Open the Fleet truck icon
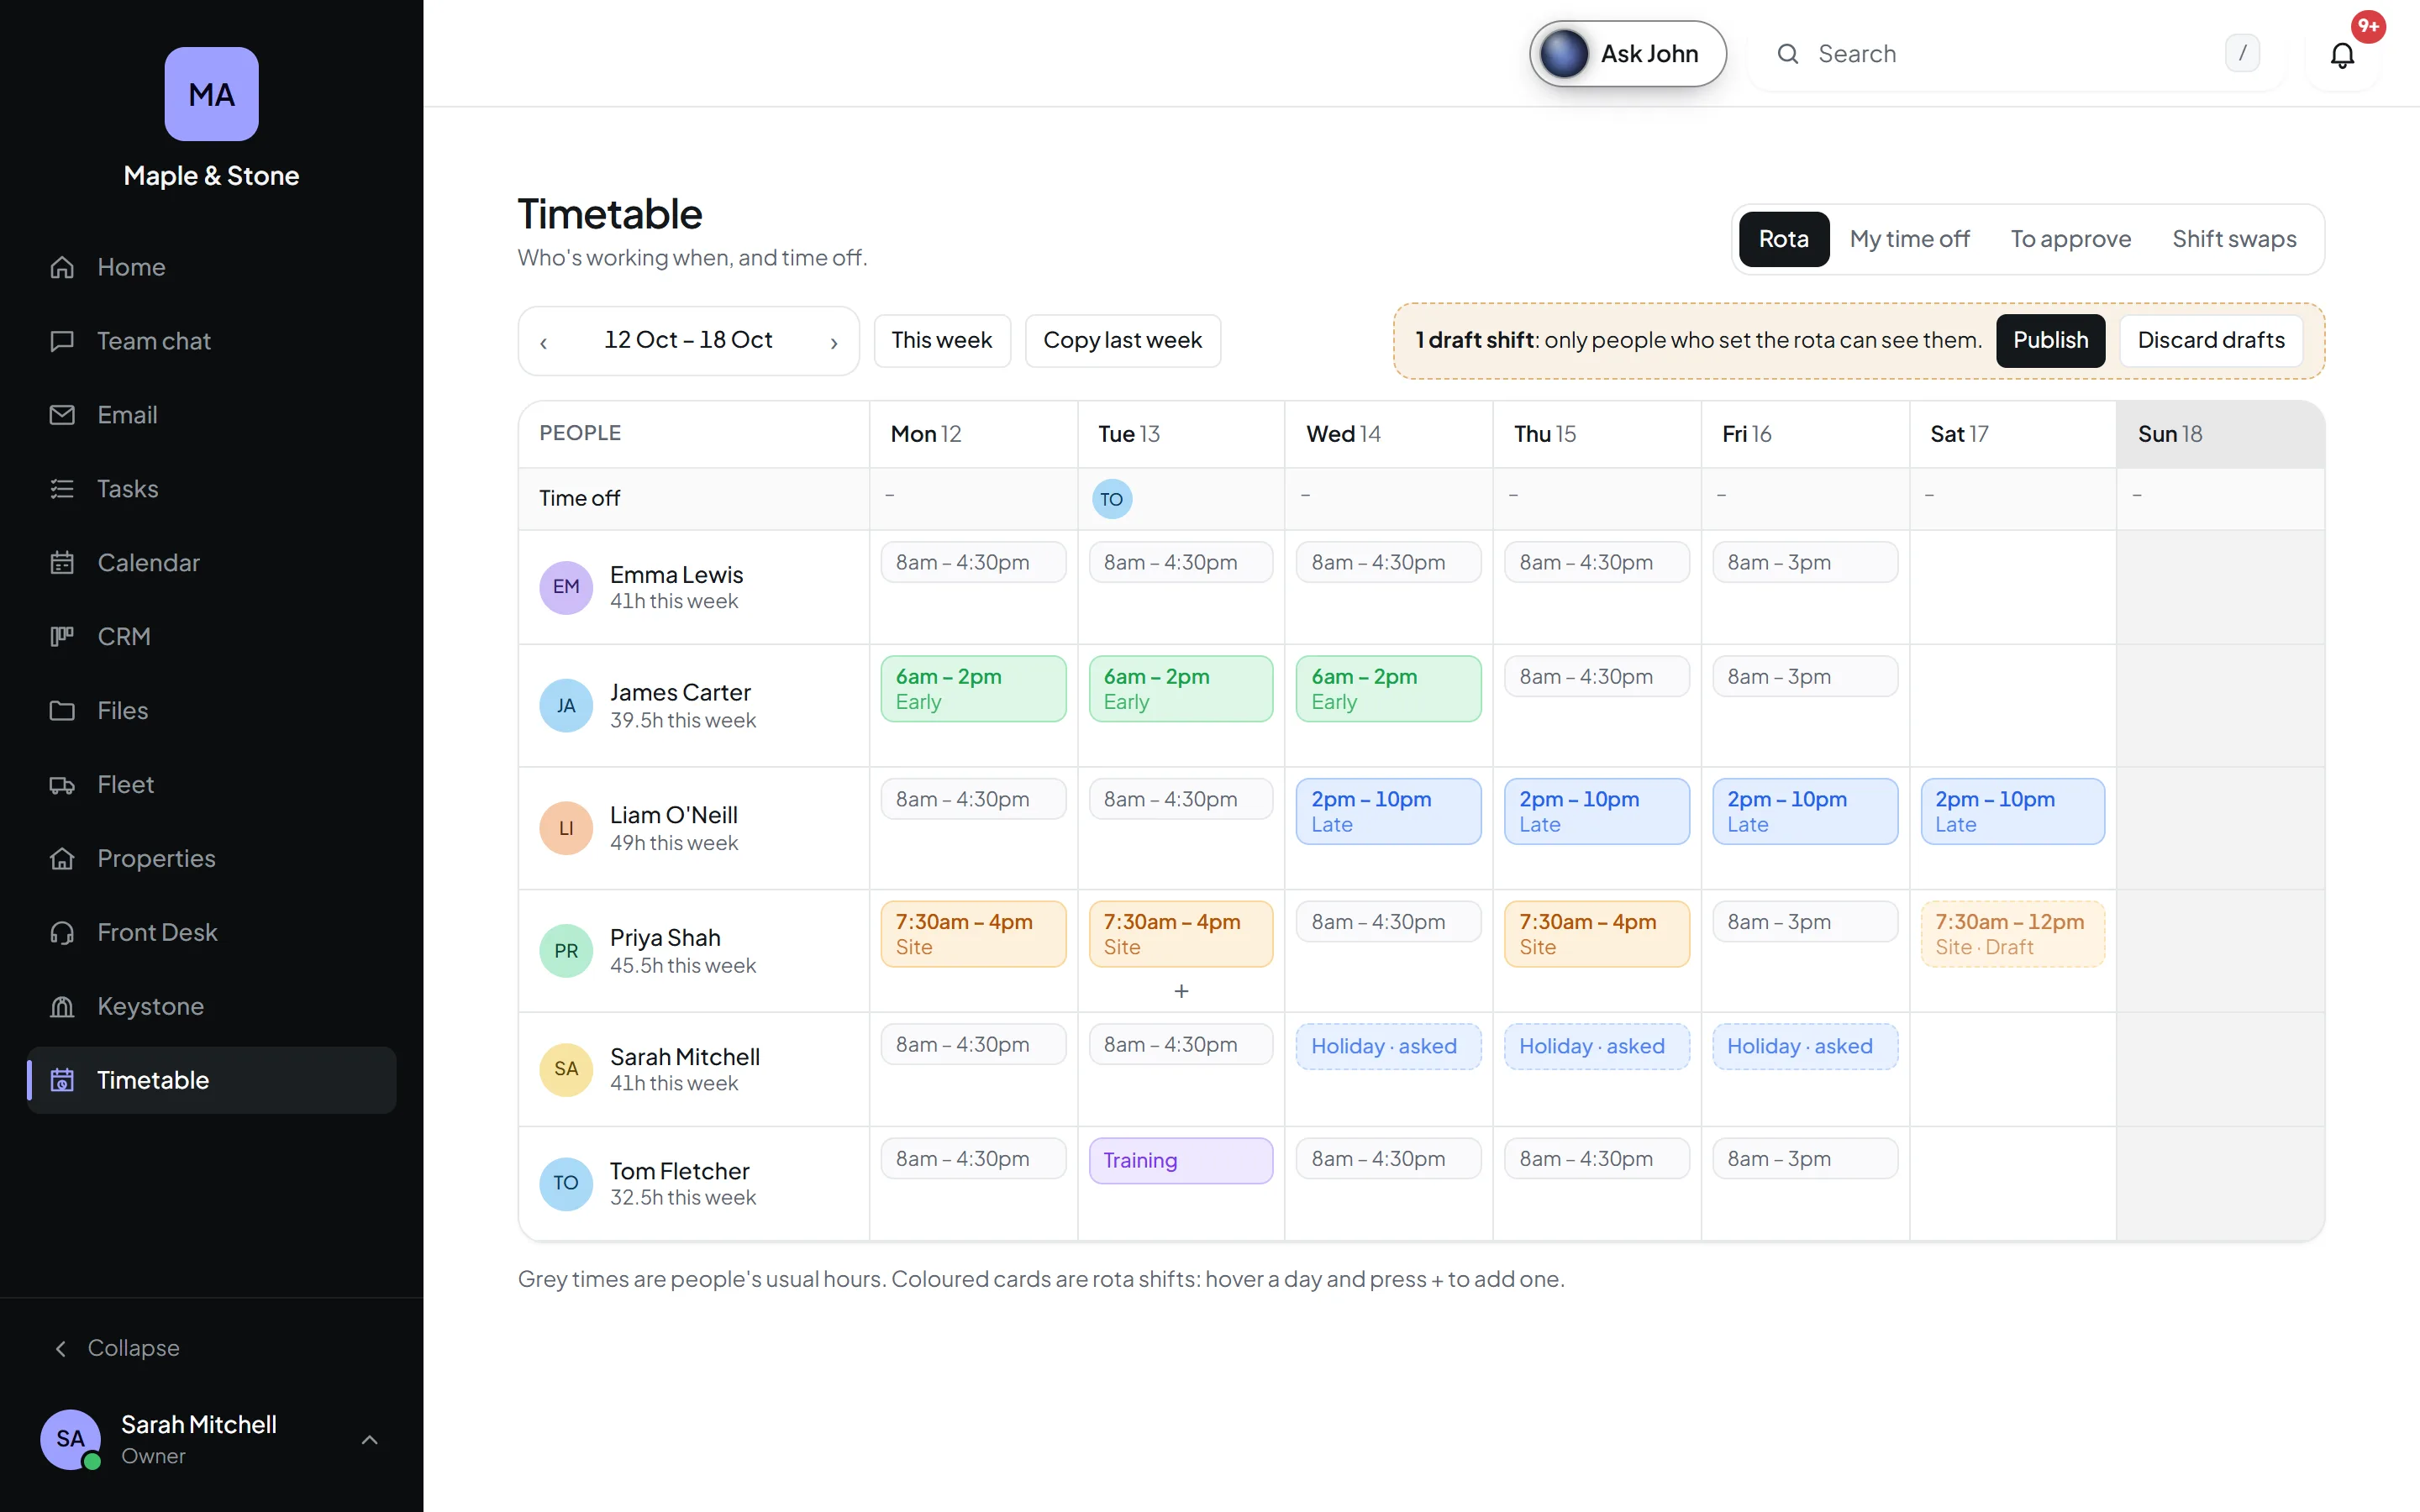 pyautogui.click(x=62, y=785)
